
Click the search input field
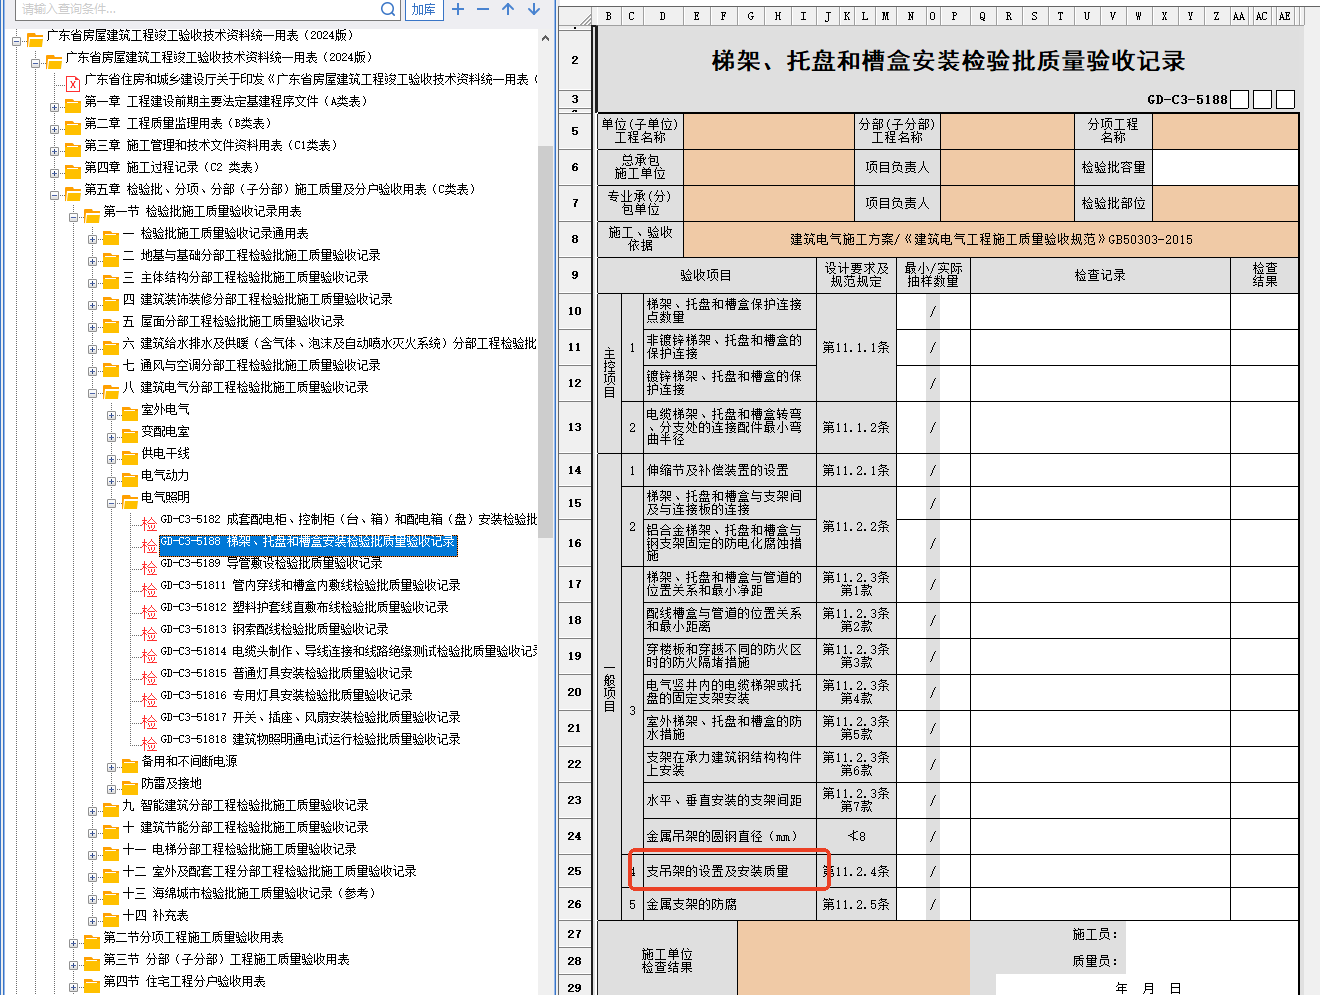pos(197,9)
